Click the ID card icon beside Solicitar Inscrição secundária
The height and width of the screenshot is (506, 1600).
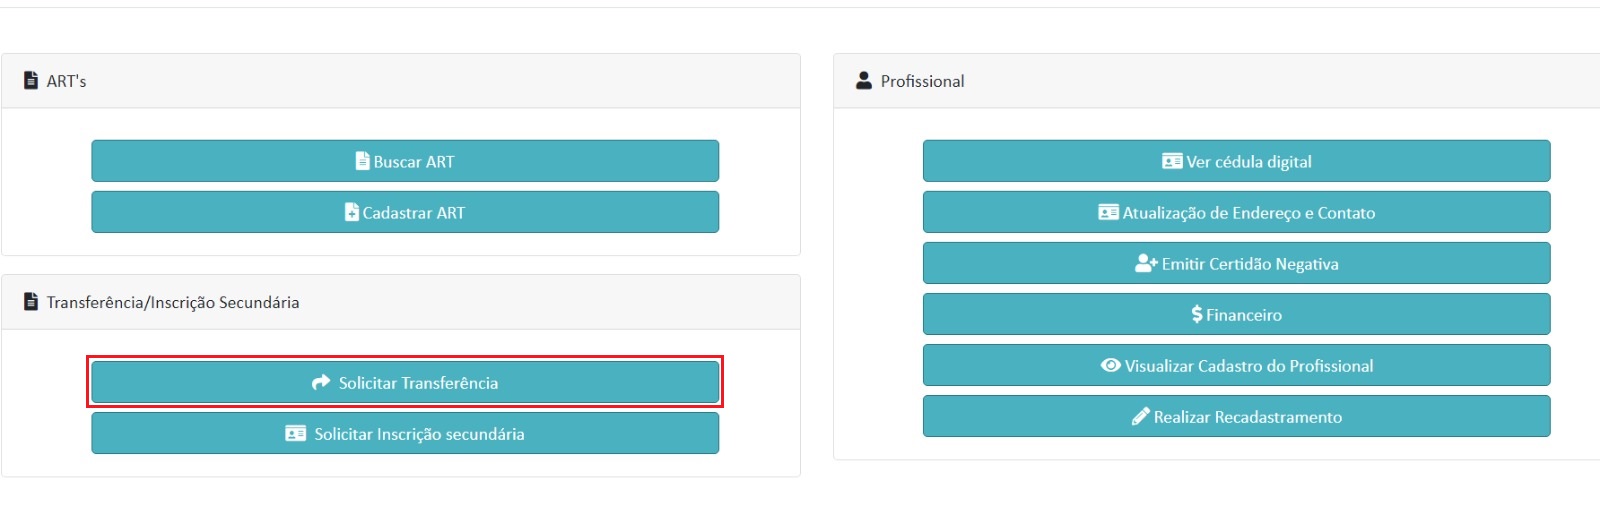point(295,433)
